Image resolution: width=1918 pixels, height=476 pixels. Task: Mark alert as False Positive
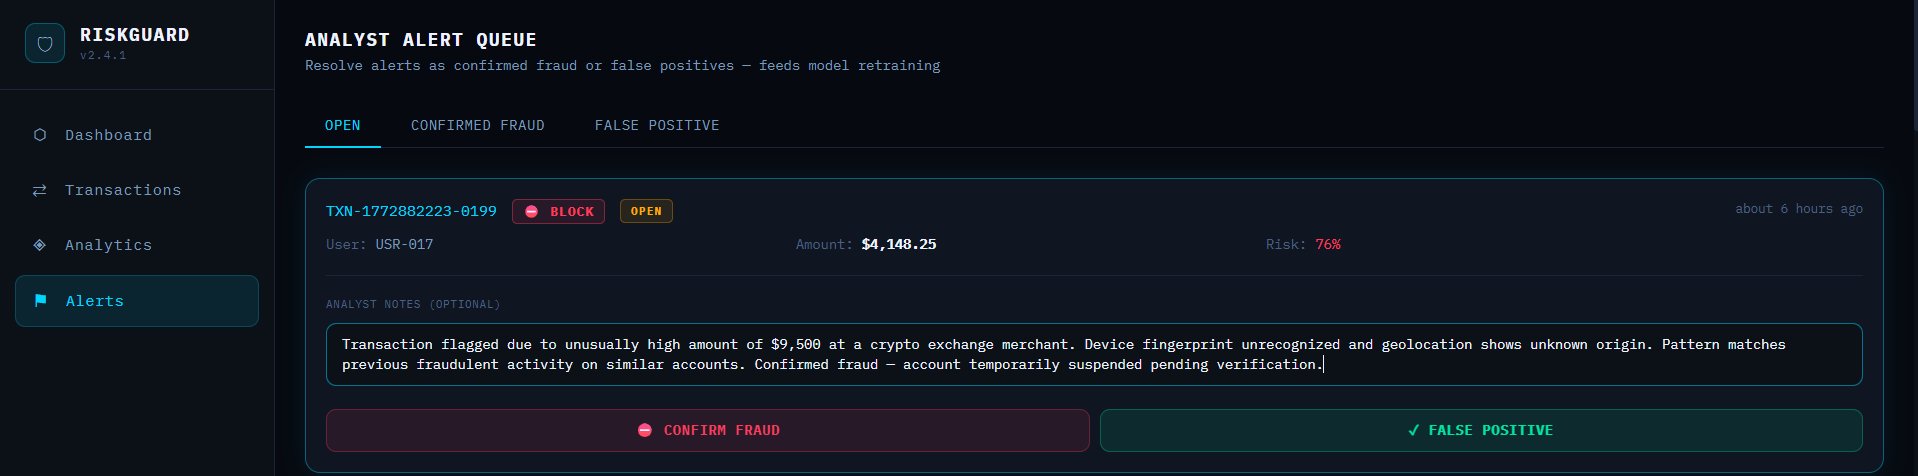[1480, 430]
